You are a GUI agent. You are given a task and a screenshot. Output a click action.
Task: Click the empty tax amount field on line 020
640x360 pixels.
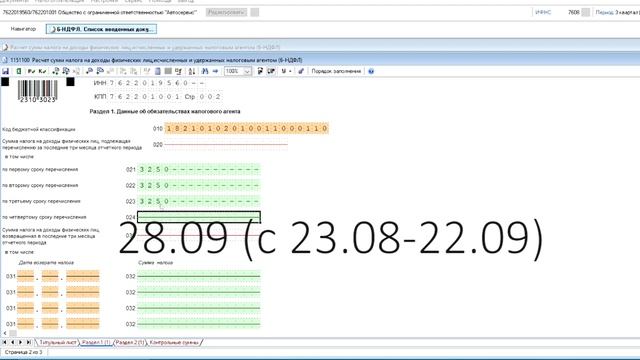(x=226, y=144)
